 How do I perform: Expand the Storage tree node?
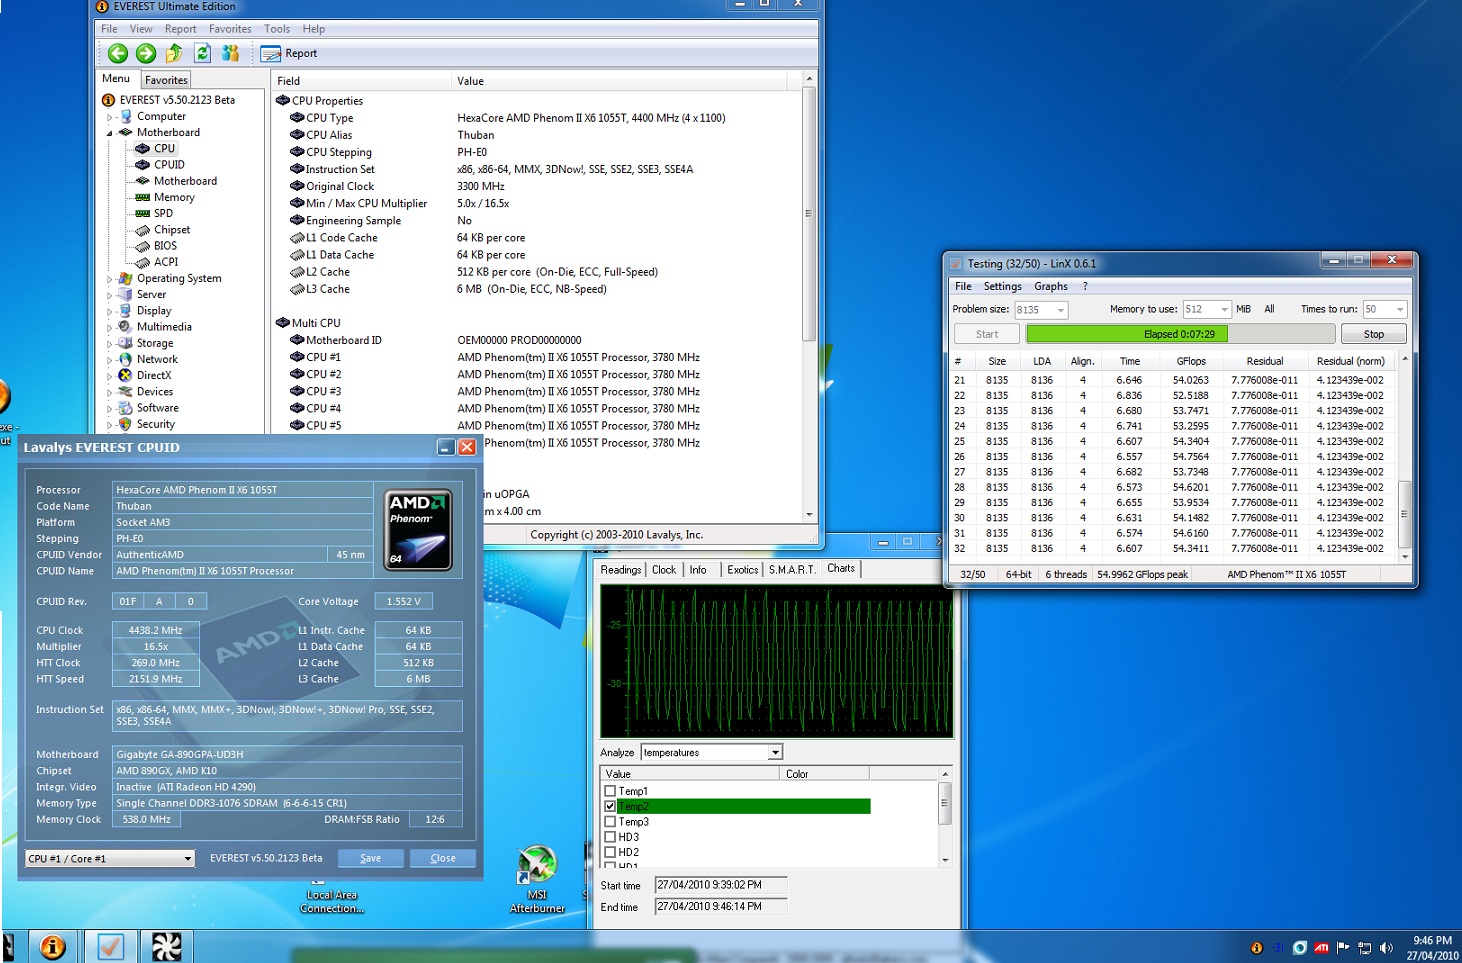(x=110, y=344)
